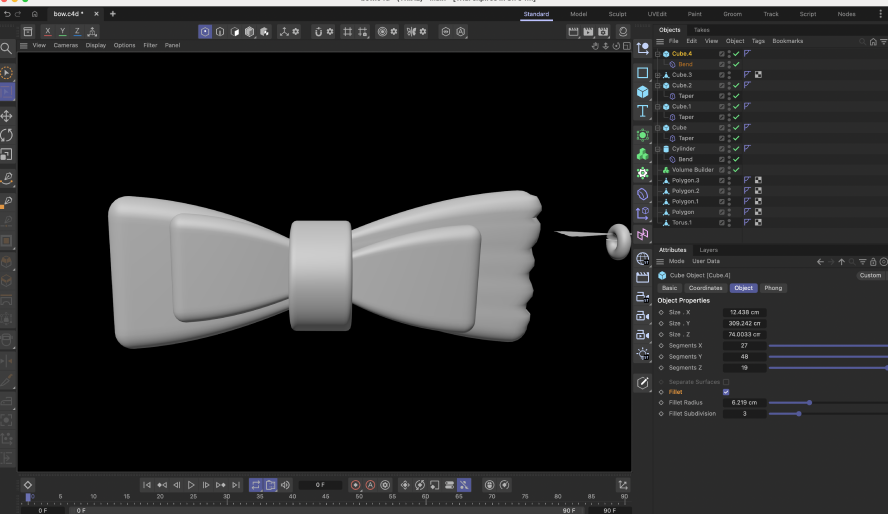
Task: Select the Move tool in left toolbar
Action: pyautogui.click(x=7, y=116)
